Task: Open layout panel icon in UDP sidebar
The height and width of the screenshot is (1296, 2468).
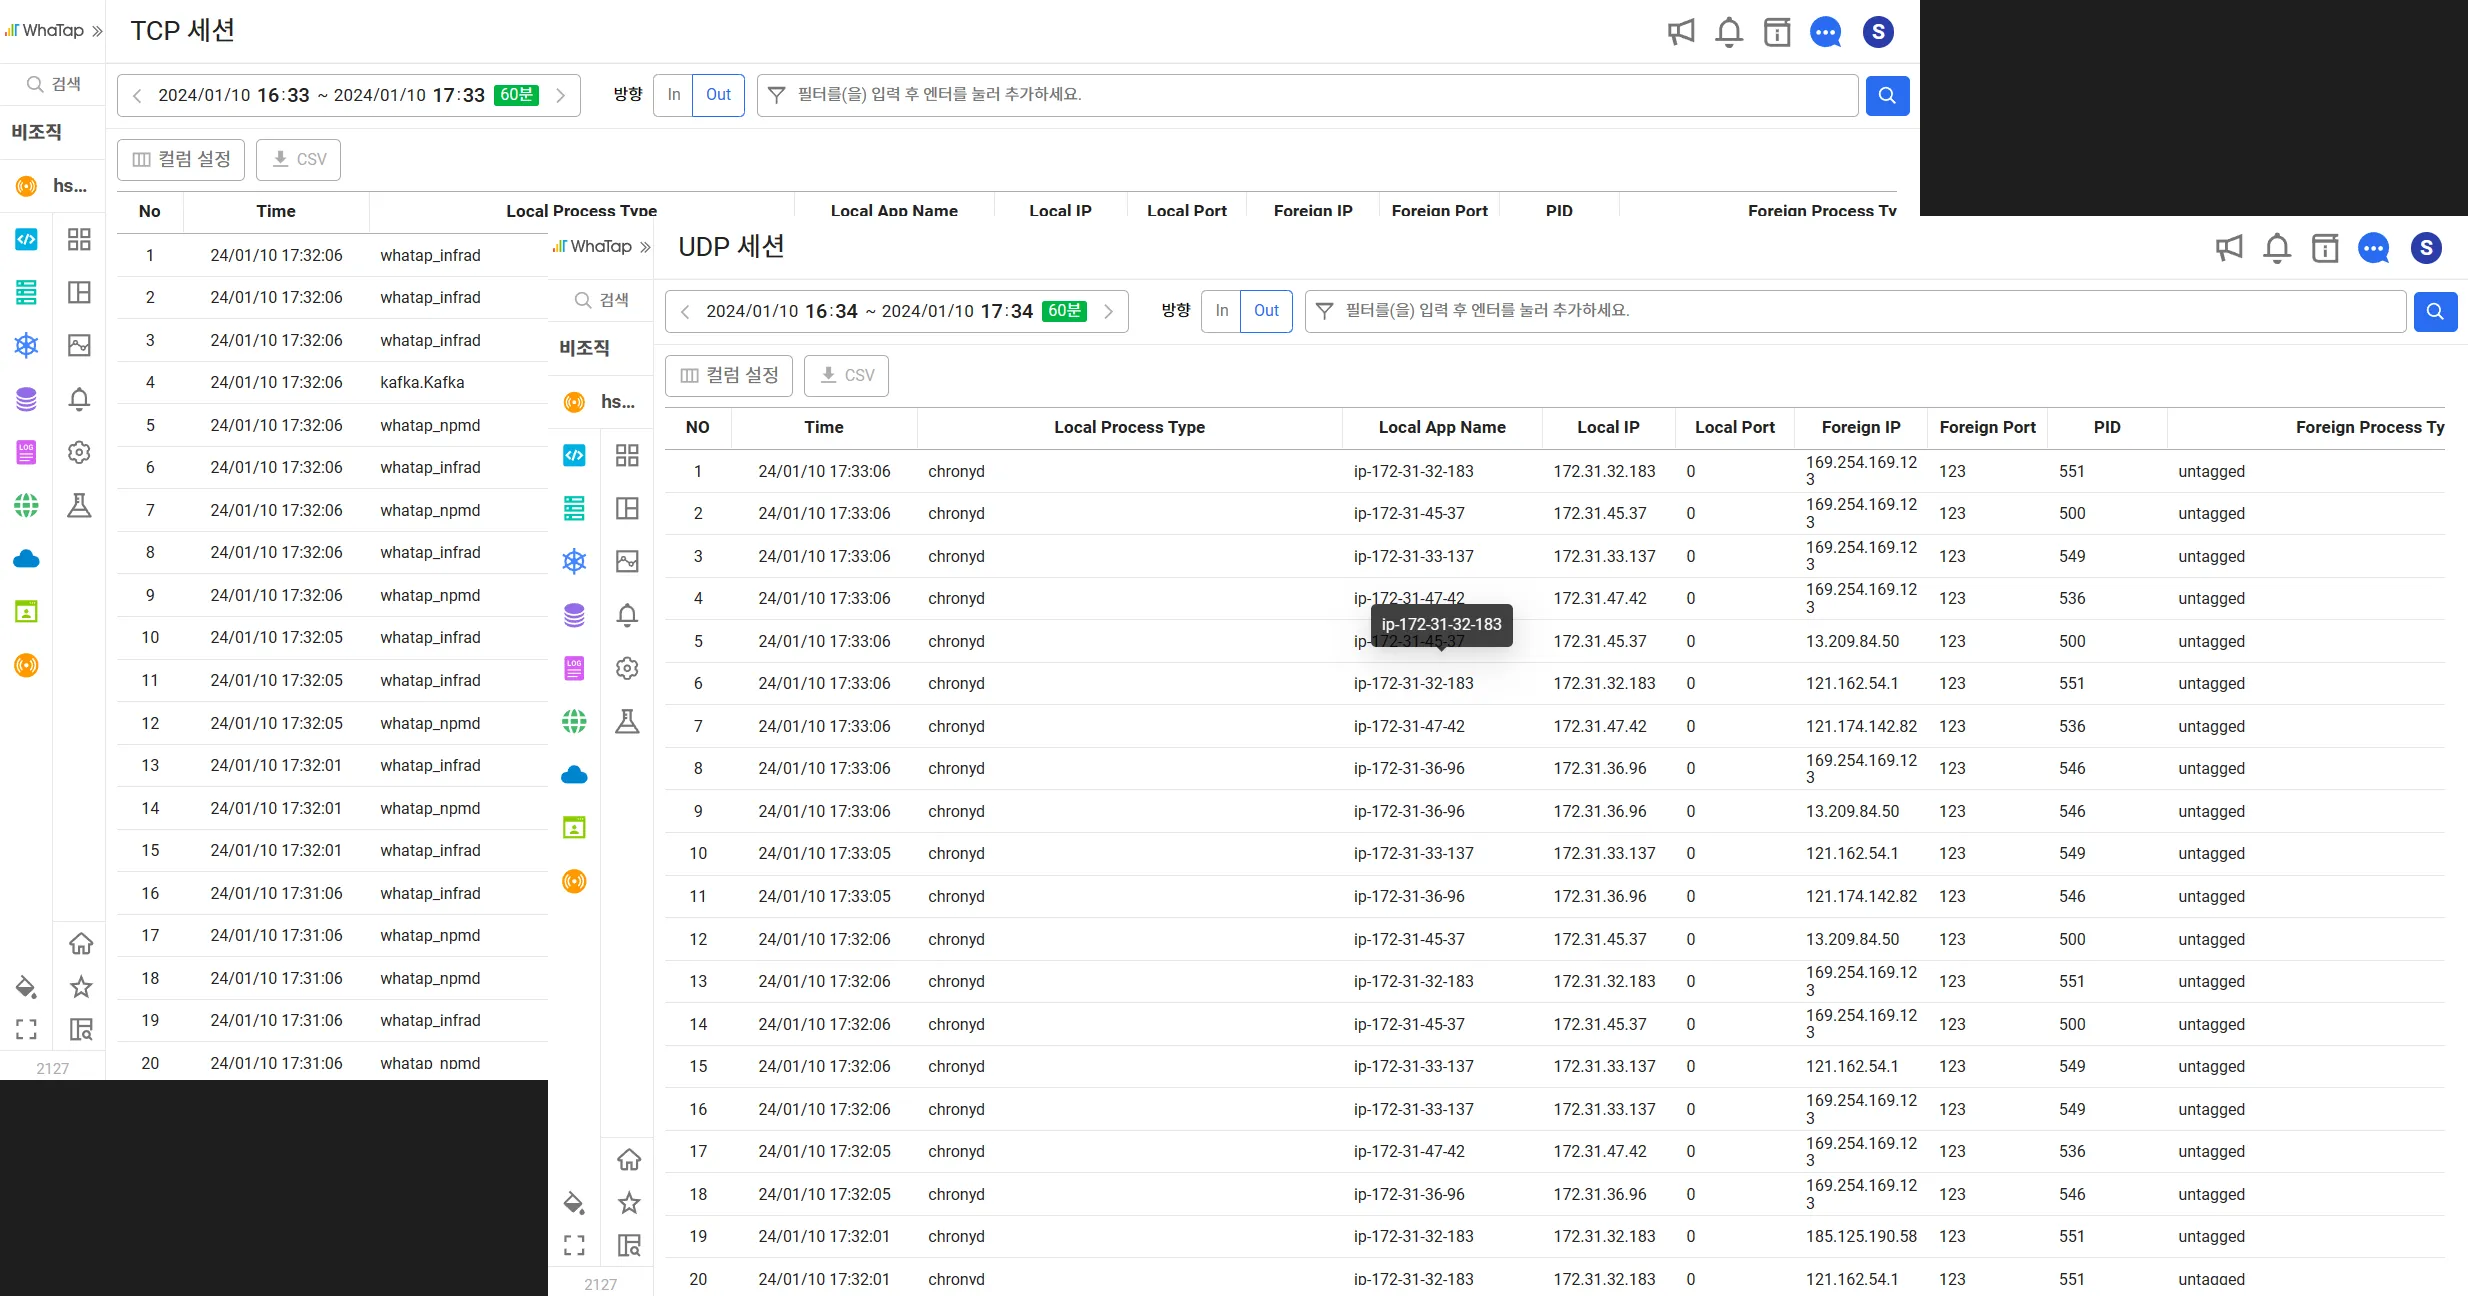Action: [x=627, y=508]
